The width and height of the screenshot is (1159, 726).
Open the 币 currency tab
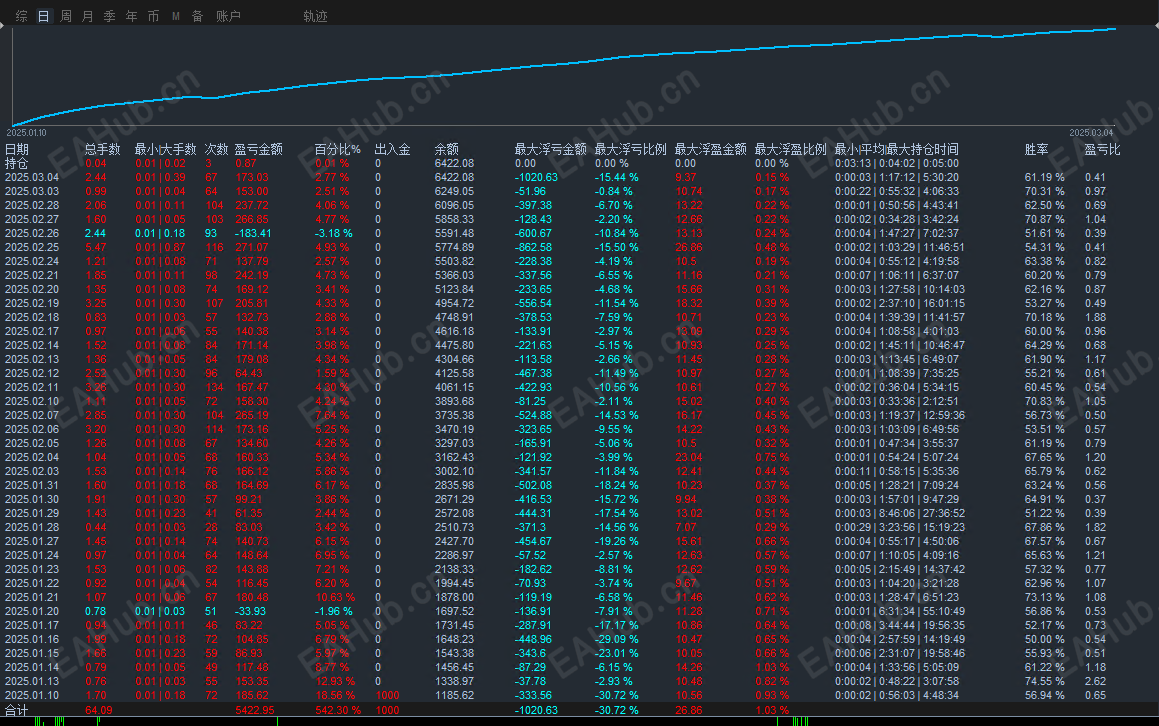point(154,16)
